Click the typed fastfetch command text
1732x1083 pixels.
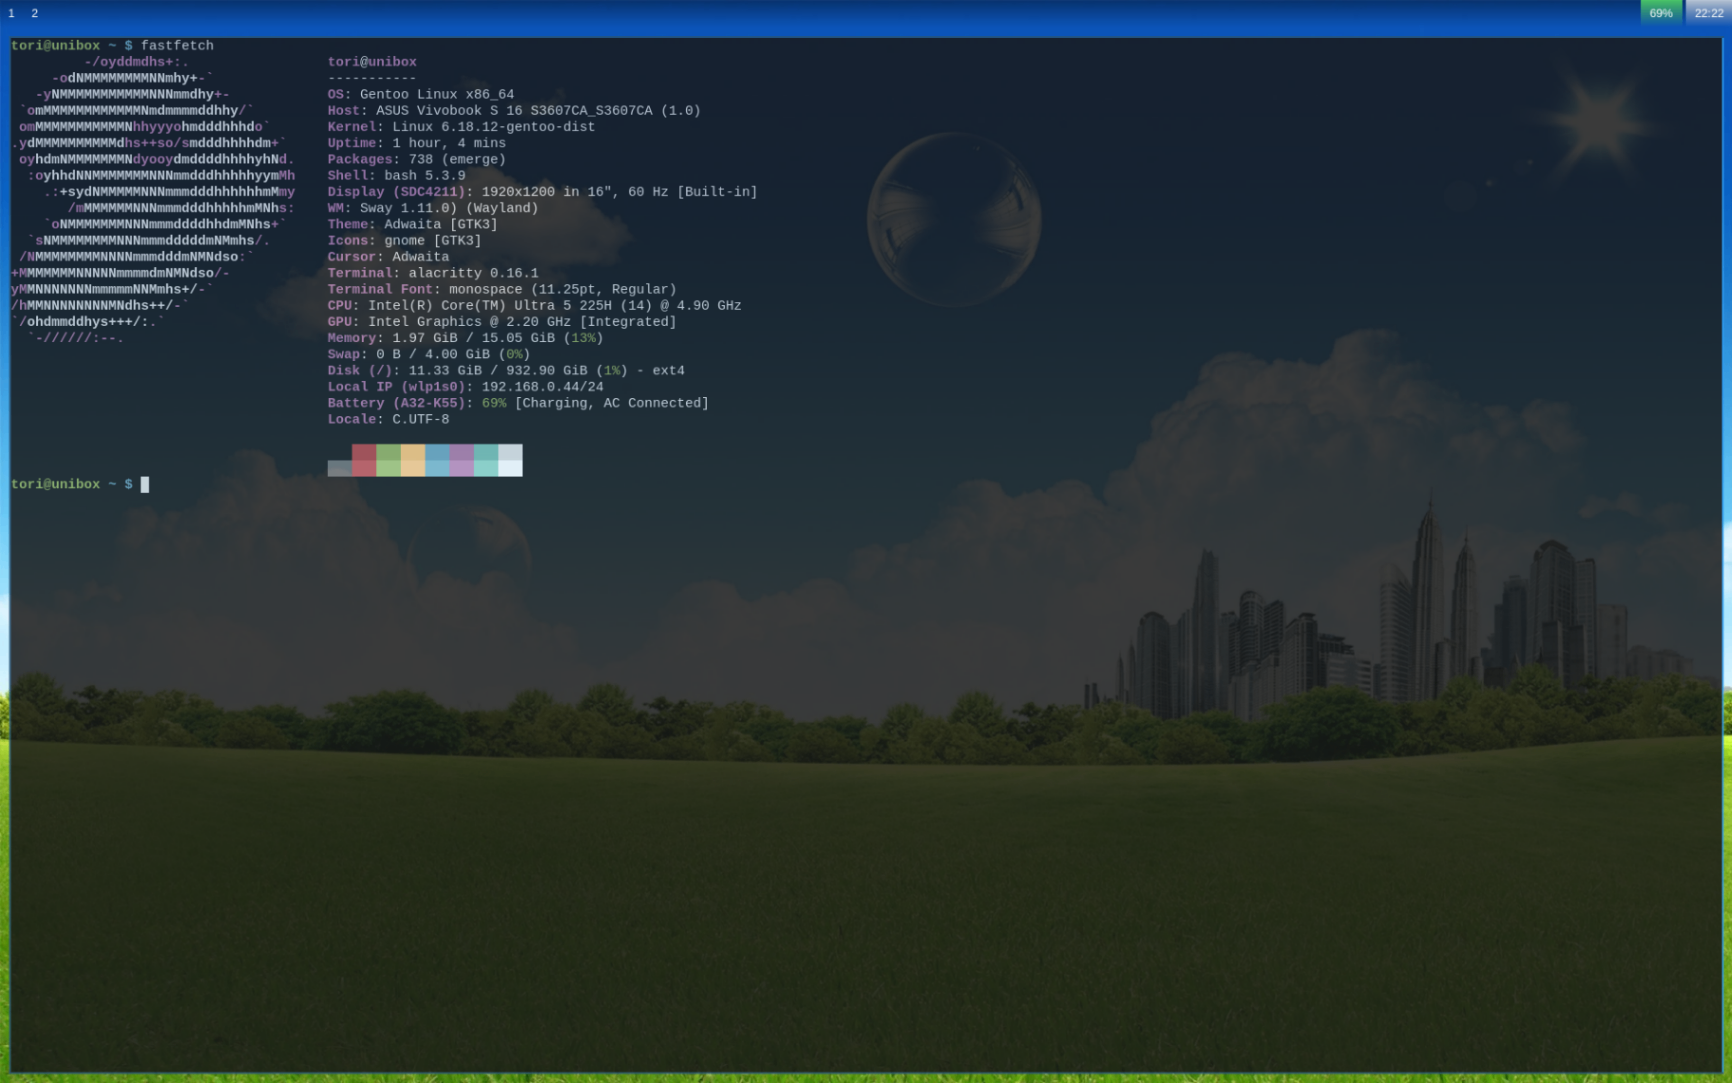tap(177, 46)
